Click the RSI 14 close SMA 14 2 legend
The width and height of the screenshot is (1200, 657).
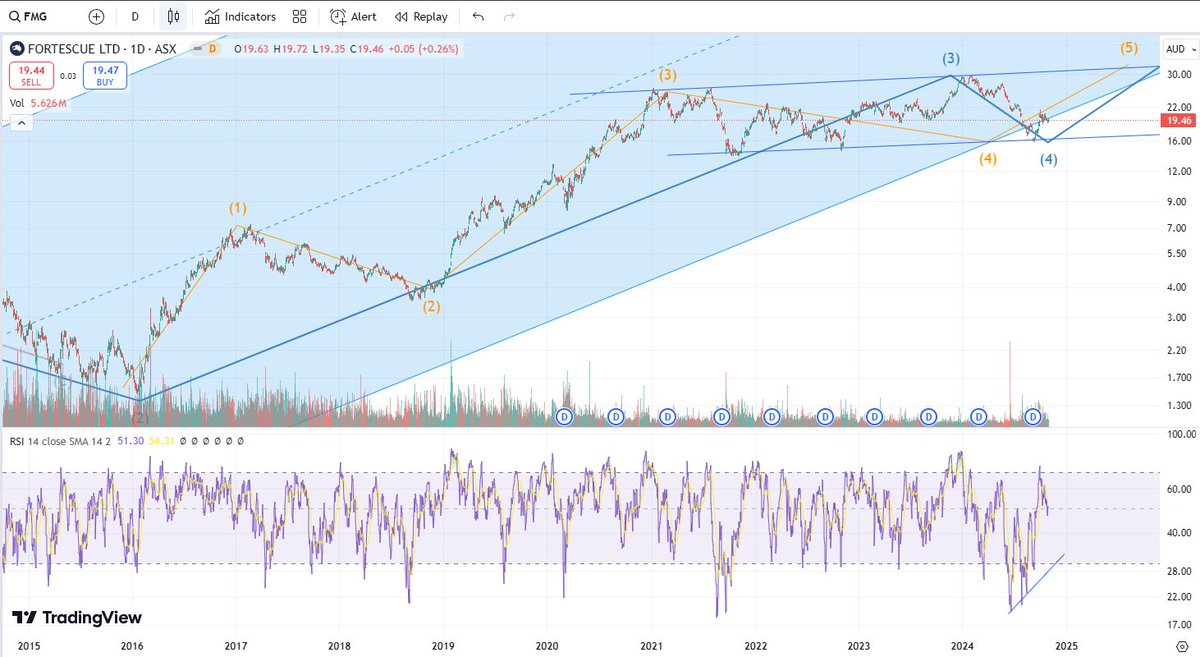59,440
